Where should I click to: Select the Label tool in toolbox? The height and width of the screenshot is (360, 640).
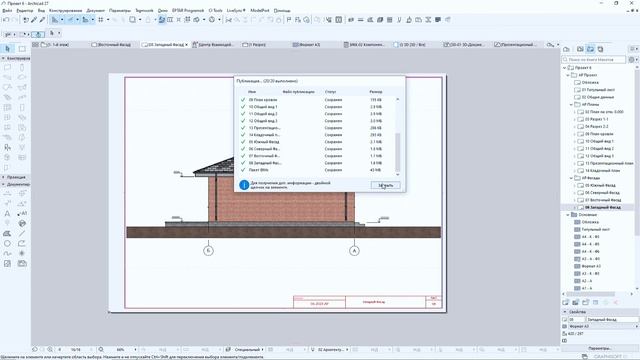(22, 213)
